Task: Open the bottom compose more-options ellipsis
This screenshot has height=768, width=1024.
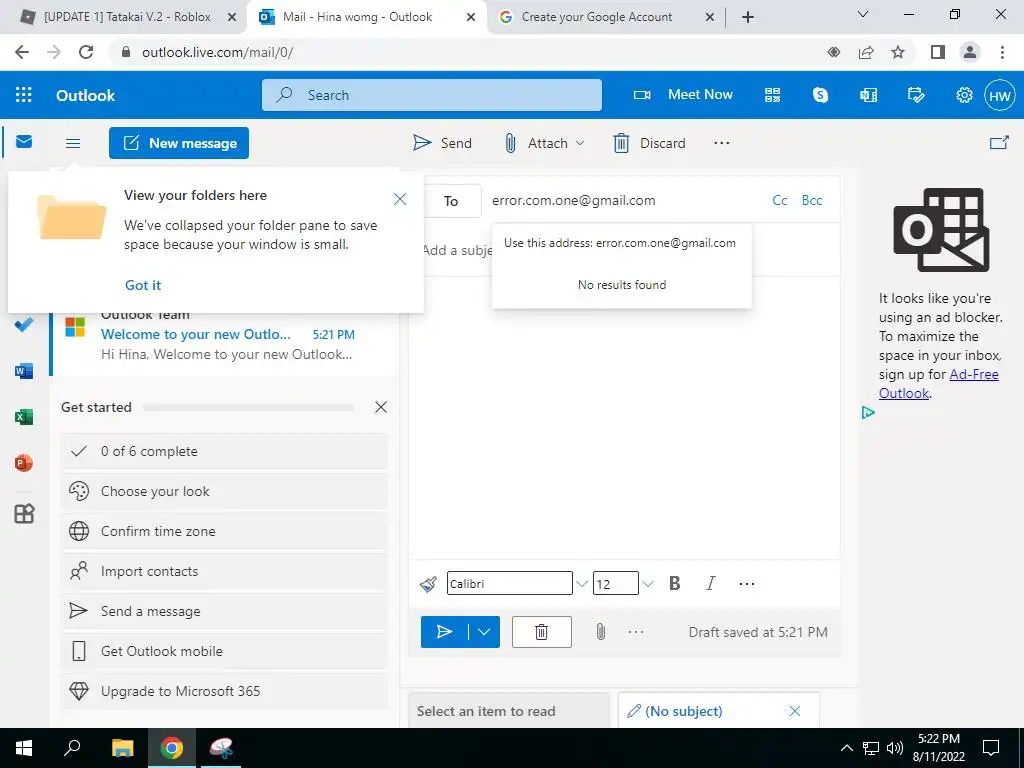Action: [635, 632]
